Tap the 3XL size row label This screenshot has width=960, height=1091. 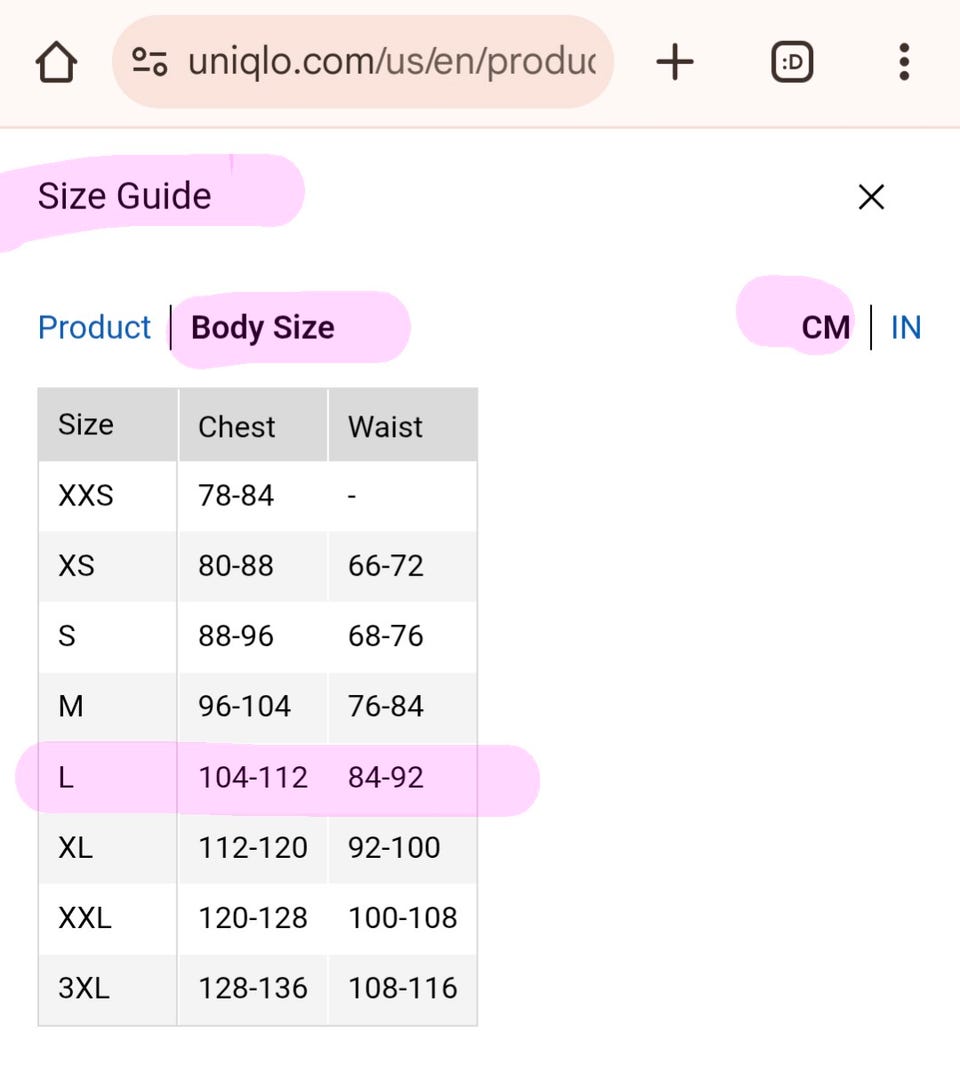tap(83, 988)
